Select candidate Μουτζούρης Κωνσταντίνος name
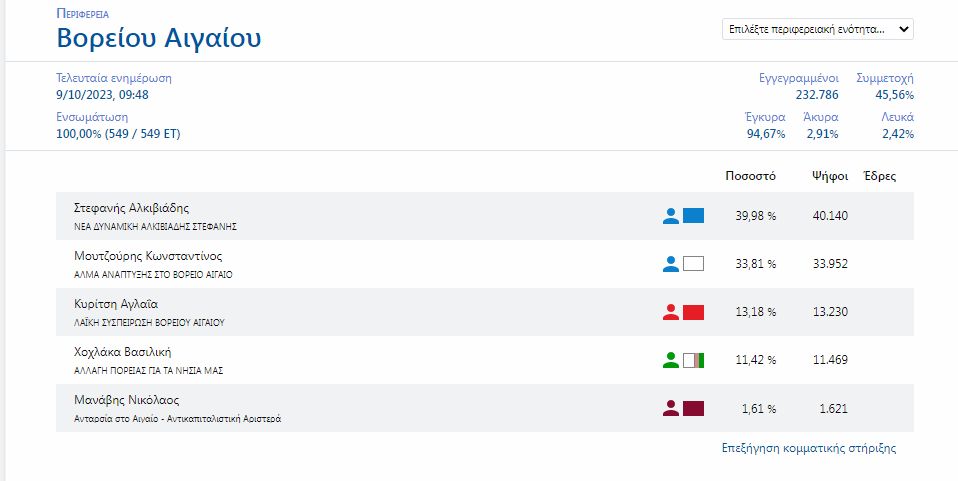958x481 pixels. 148,256
